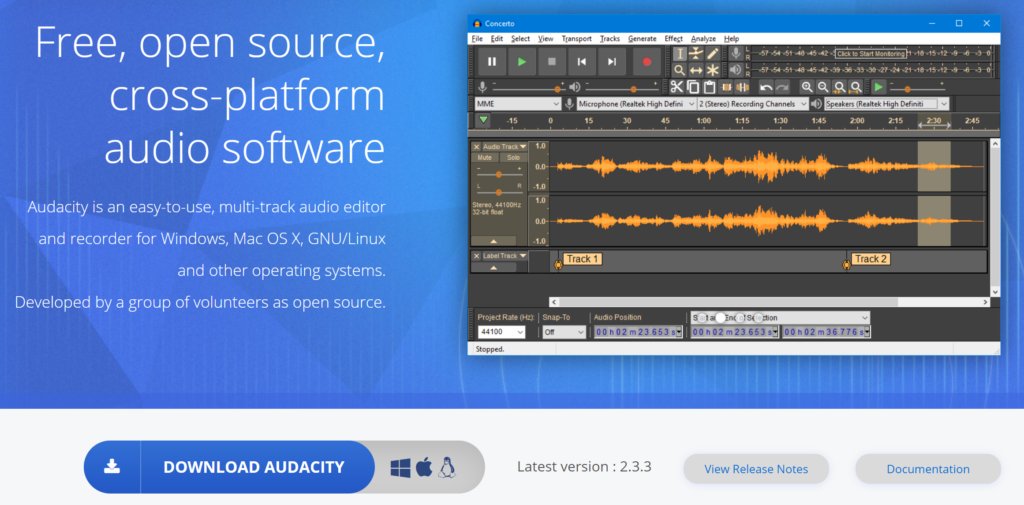Click the clipboard Paste icon

[709, 87]
